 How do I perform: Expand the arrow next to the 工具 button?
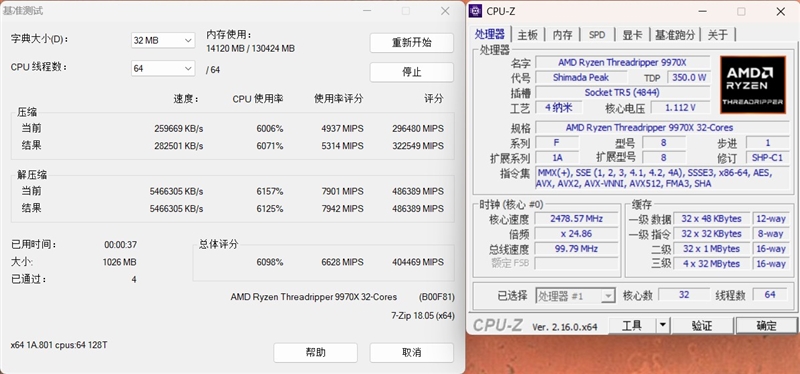coord(662,325)
